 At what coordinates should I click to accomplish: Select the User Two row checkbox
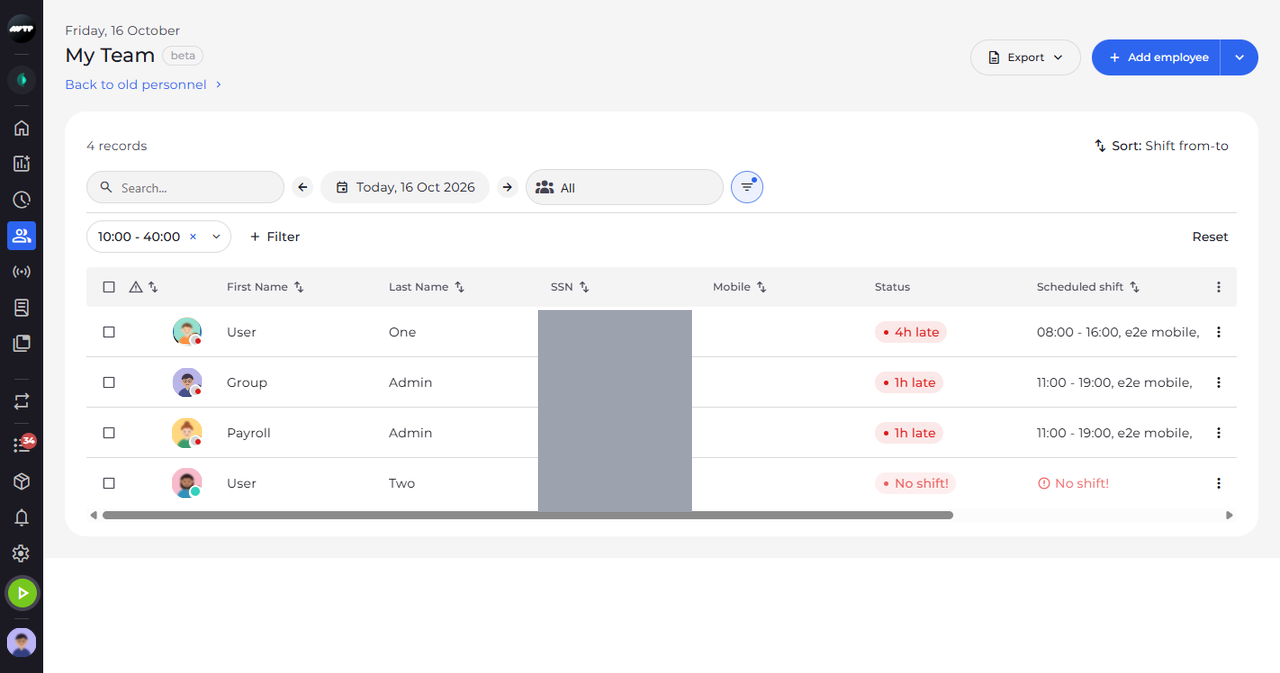(x=109, y=483)
